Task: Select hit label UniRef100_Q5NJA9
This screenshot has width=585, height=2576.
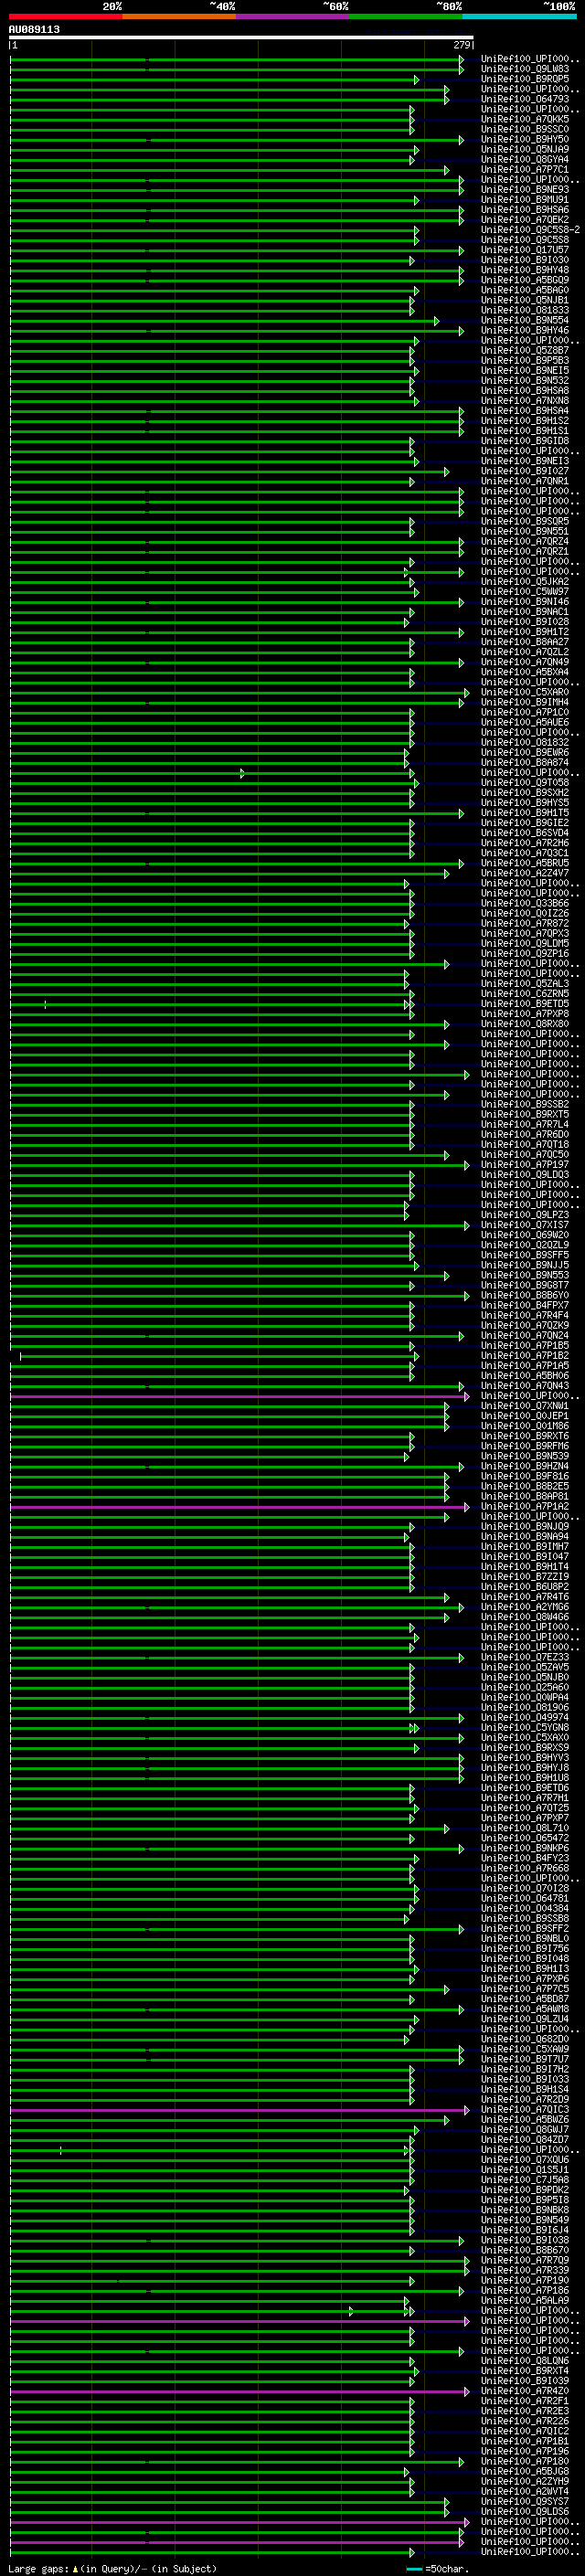Action: (x=525, y=150)
